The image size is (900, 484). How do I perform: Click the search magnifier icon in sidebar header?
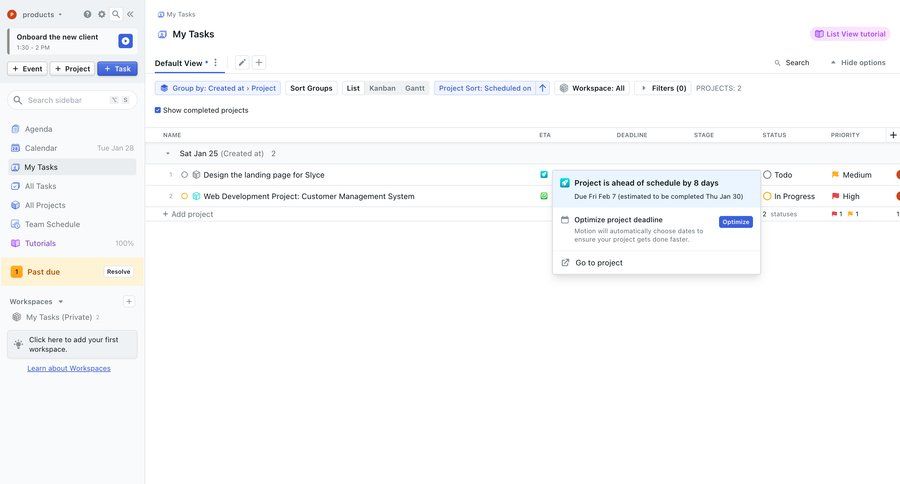[x=116, y=14]
